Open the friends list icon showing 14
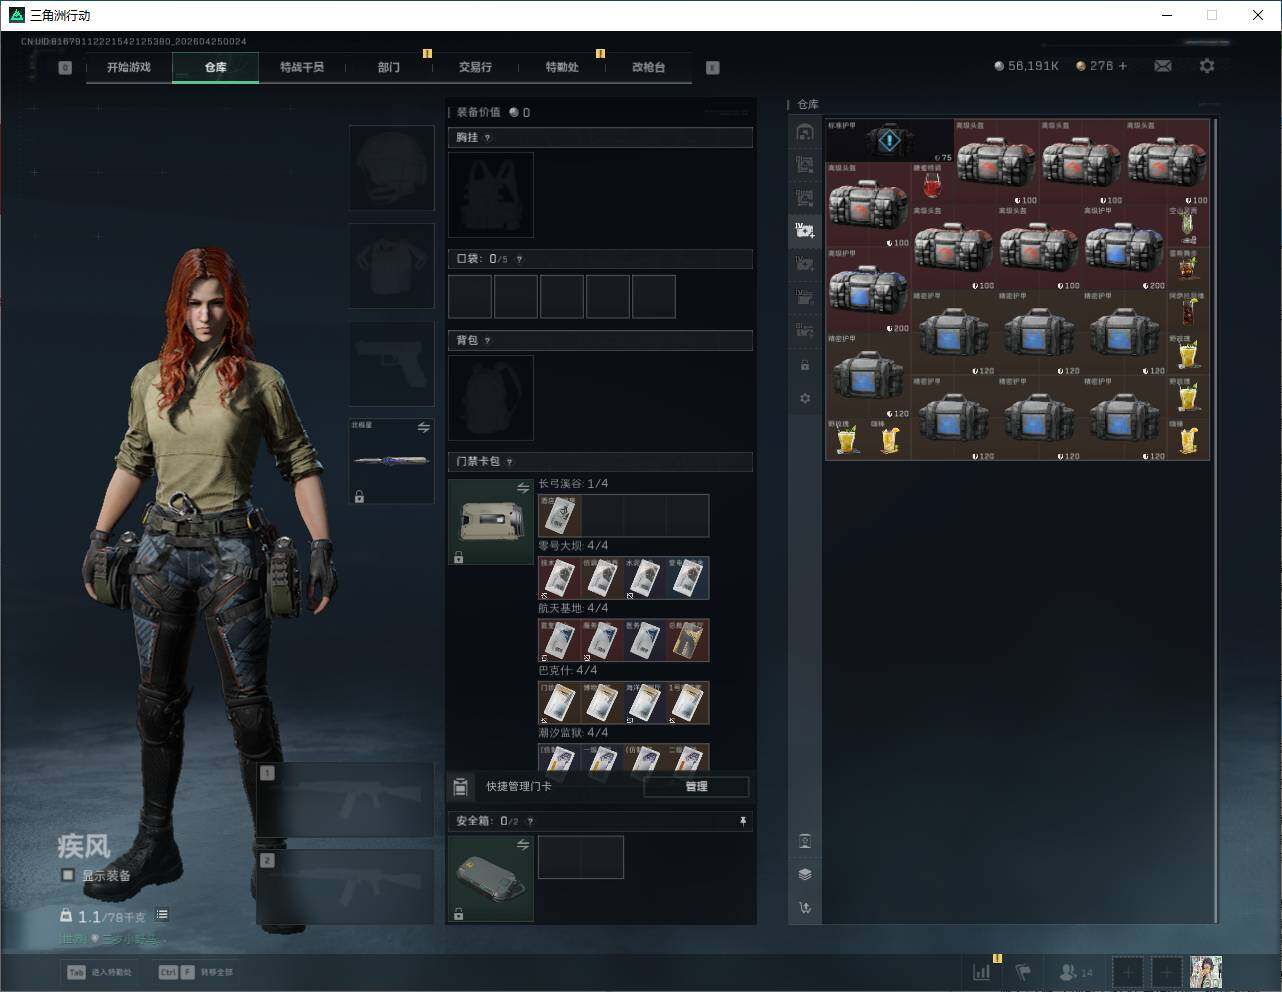 tap(1076, 971)
